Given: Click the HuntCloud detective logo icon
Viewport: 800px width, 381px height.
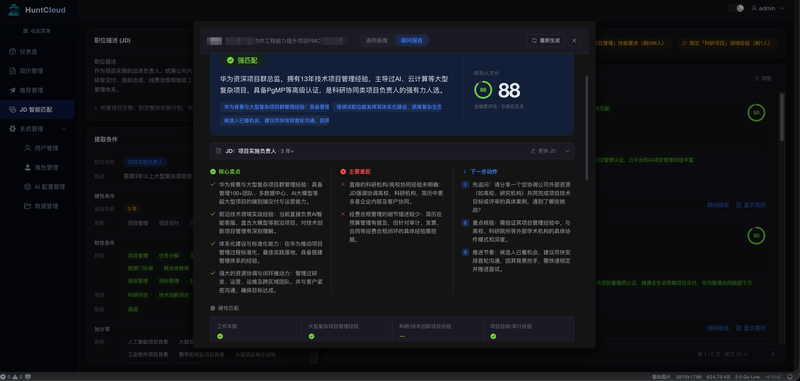Looking at the screenshot, I should coord(14,10).
